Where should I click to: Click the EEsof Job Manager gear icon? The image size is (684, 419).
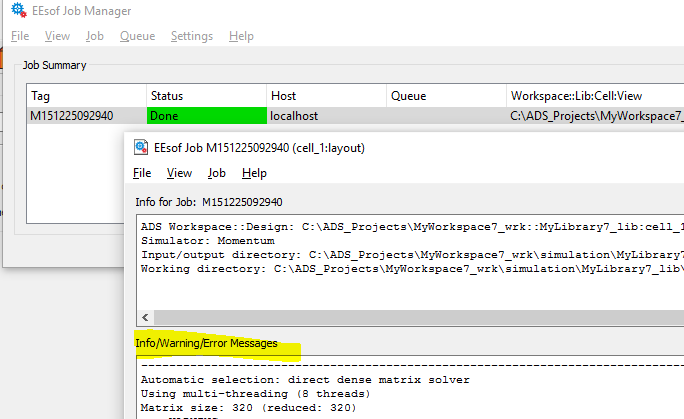[x=19, y=10]
